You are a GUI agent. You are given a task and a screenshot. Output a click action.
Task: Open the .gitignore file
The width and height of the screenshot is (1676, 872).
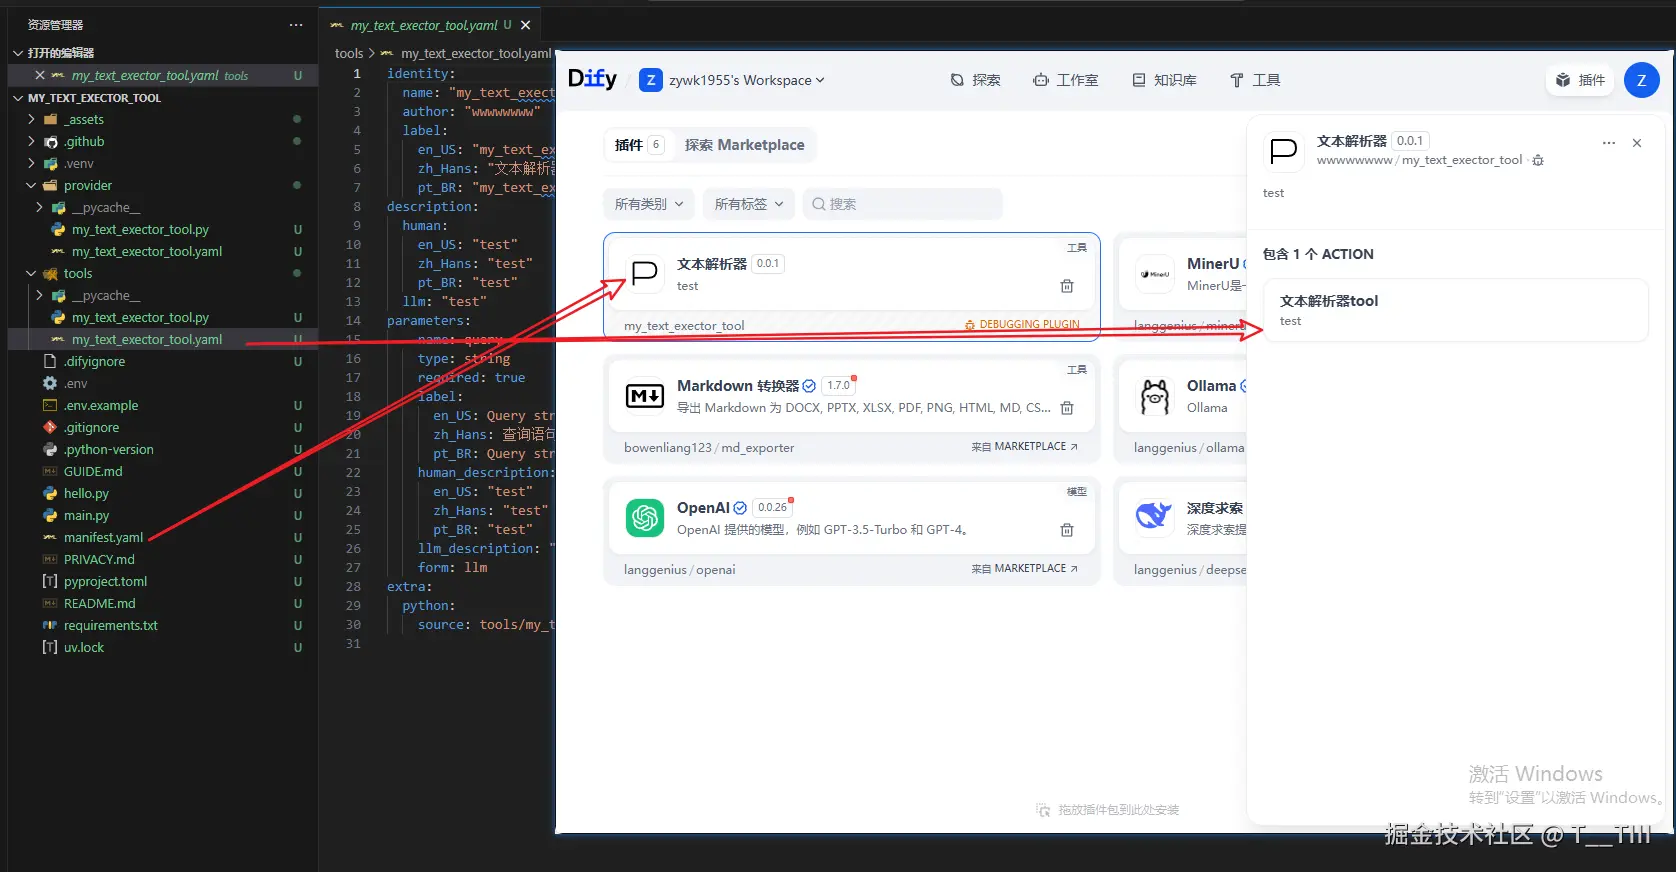point(91,427)
